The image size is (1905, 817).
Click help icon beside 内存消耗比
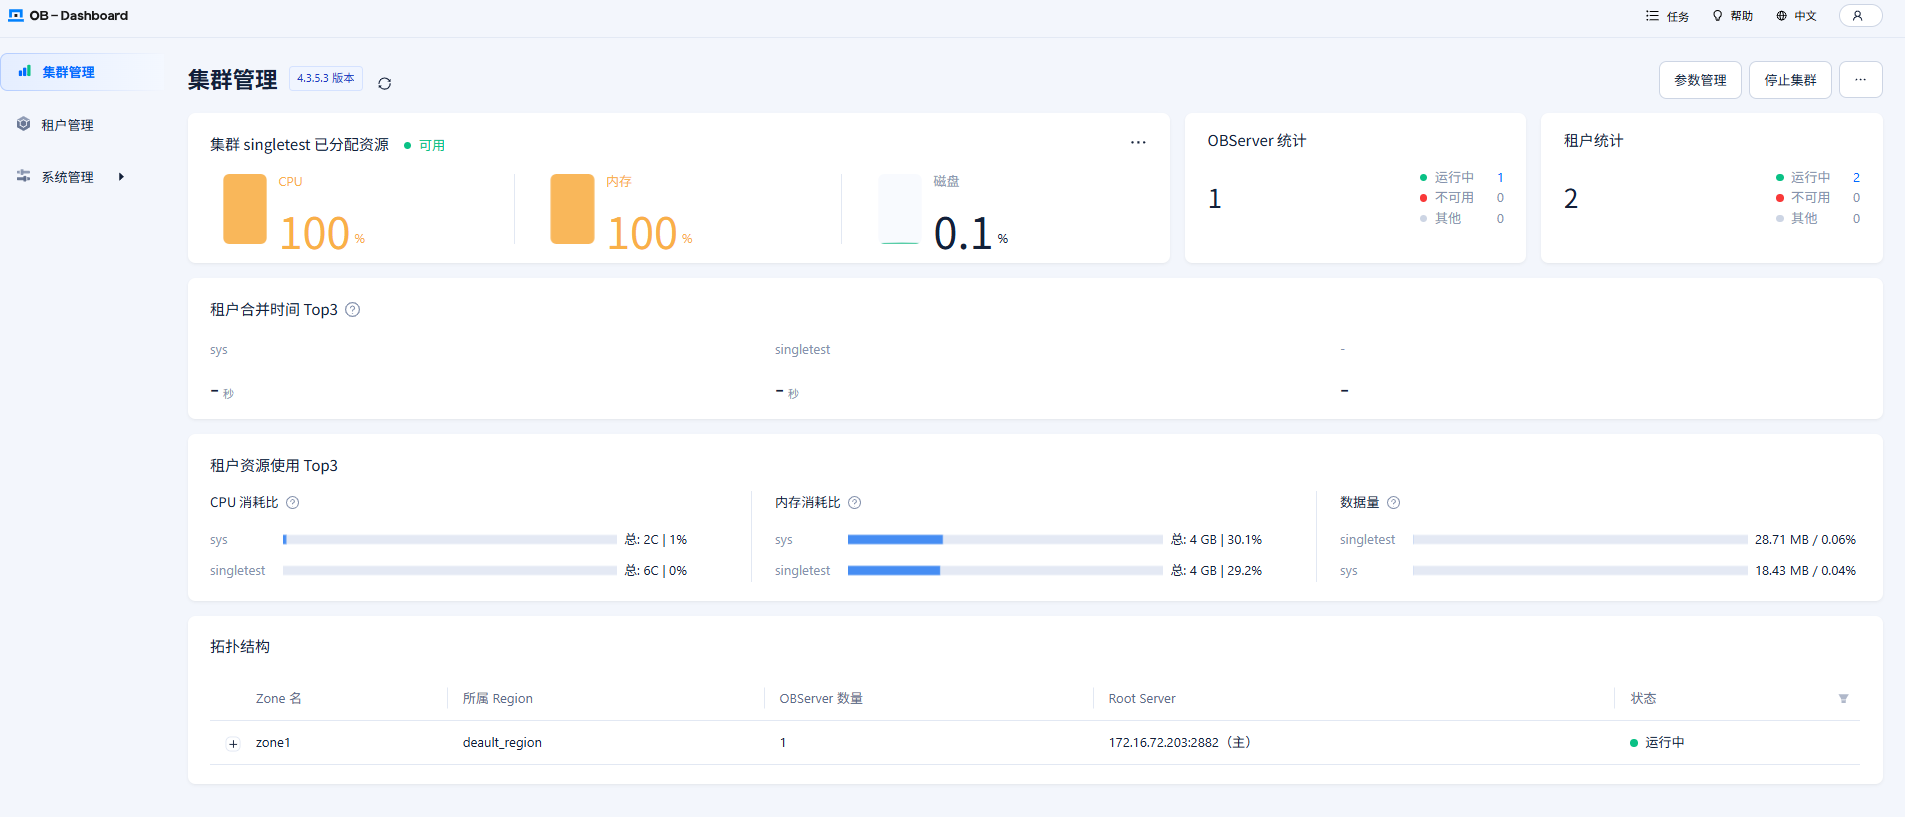tap(855, 503)
